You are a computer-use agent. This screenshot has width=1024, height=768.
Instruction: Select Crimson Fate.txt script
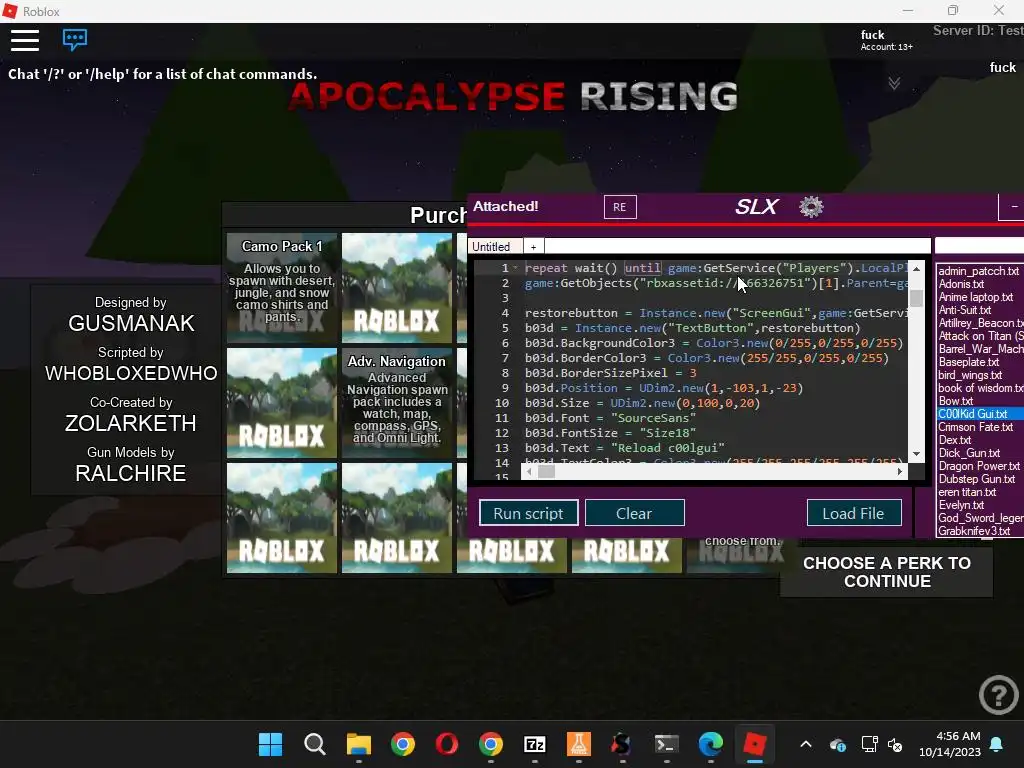[x=975, y=427]
